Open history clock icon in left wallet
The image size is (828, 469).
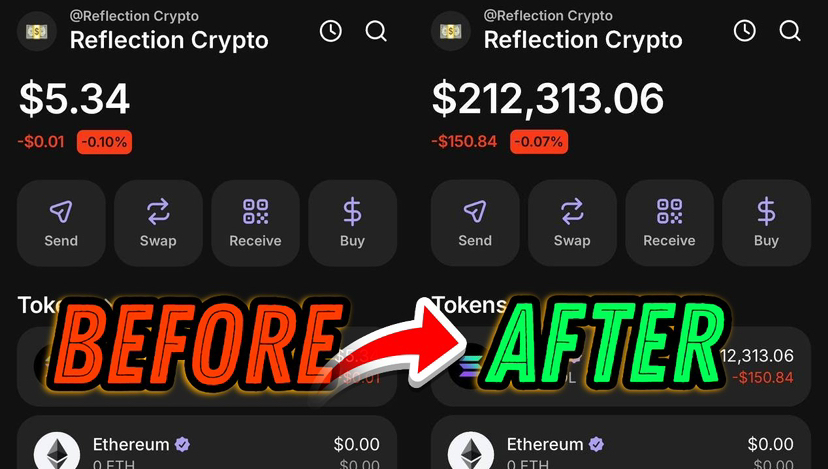[x=331, y=31]
